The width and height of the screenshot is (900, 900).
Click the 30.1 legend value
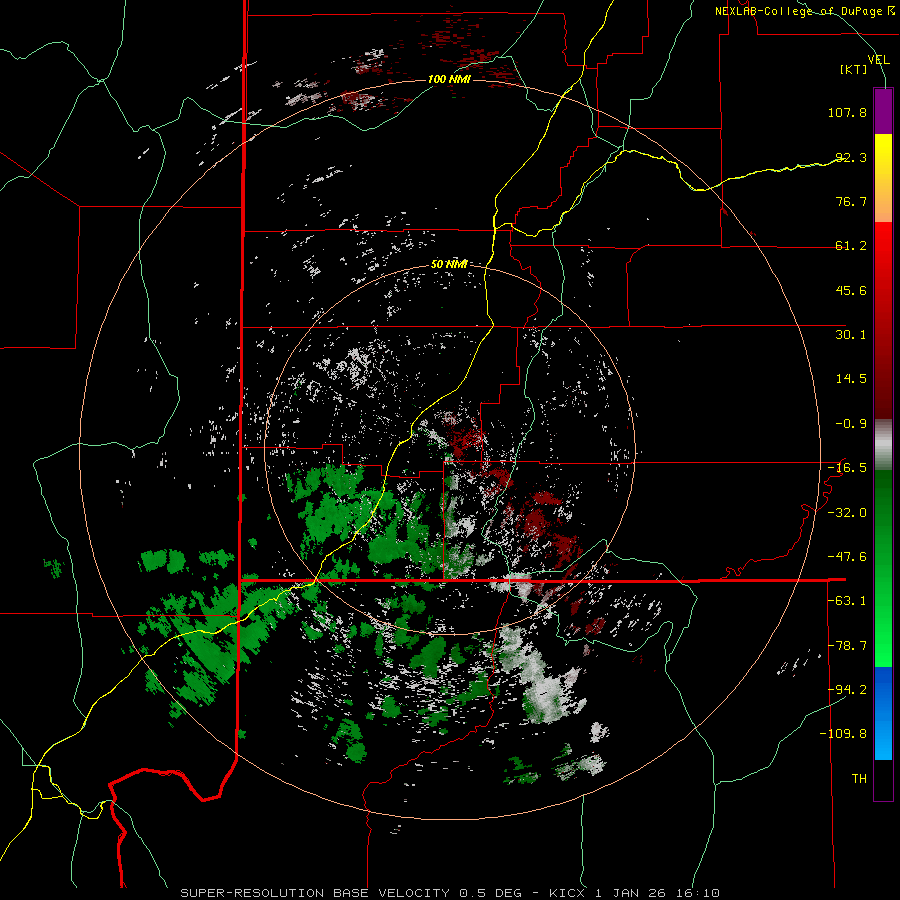[x=851, y=335]
